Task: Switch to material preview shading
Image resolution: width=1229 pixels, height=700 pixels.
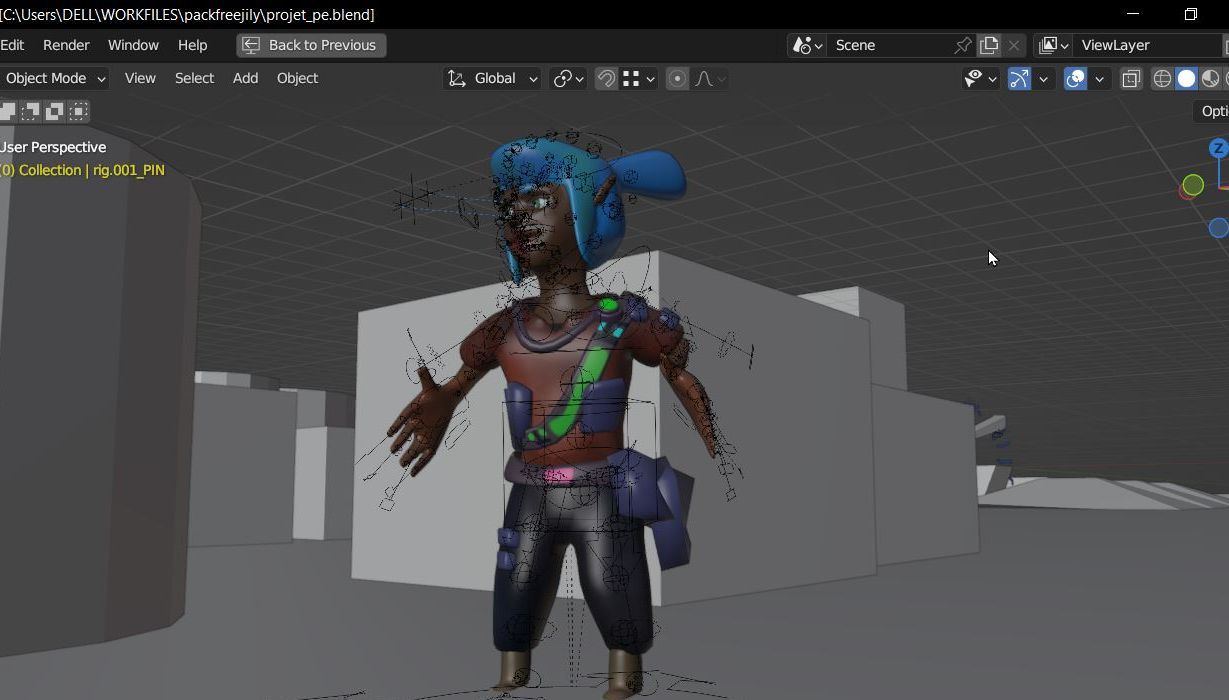Action: pyautogui.click(x=1210, y=78)
